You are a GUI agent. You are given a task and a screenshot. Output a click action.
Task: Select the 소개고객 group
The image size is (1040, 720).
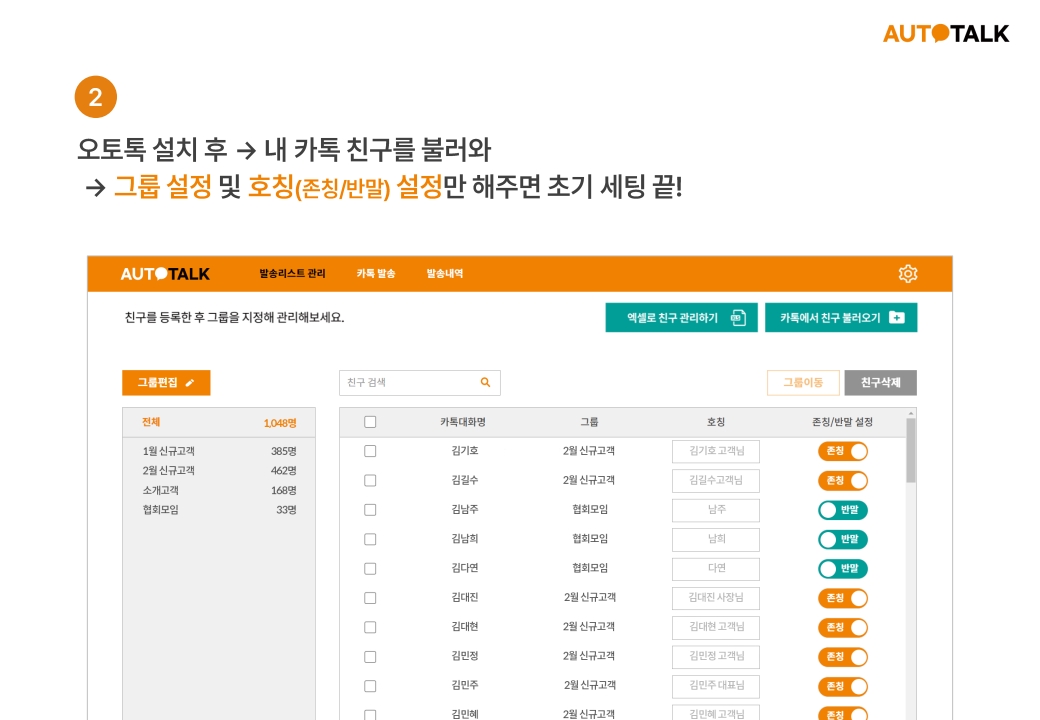[219, 491]
